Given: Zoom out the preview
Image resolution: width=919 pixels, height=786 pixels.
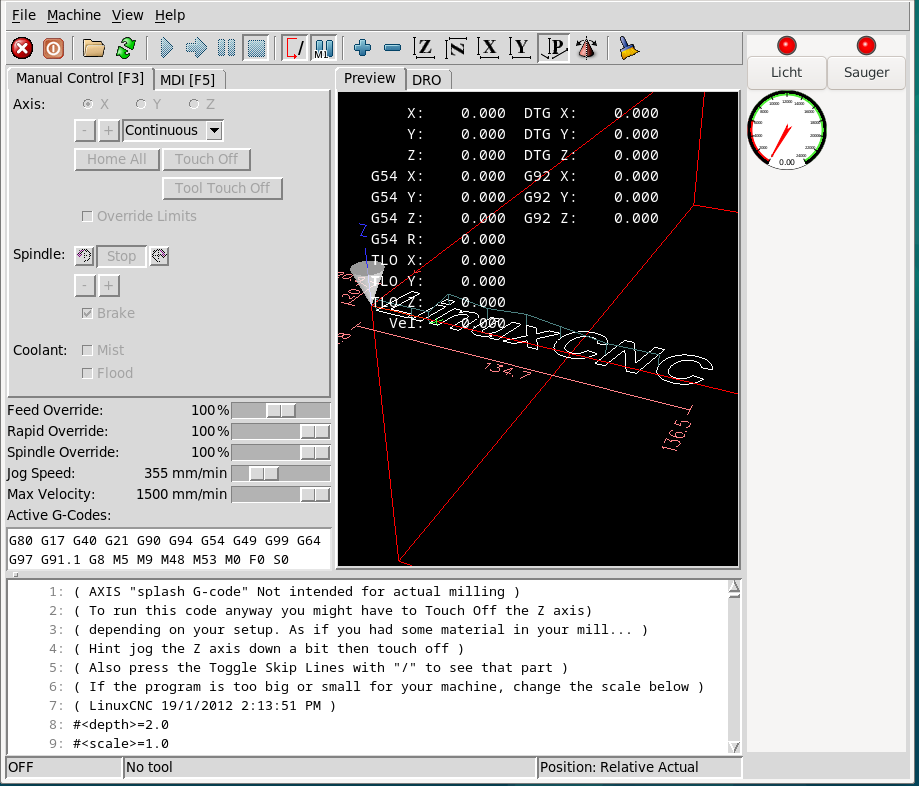Looking at the screenshot, I should click(392, 47).
